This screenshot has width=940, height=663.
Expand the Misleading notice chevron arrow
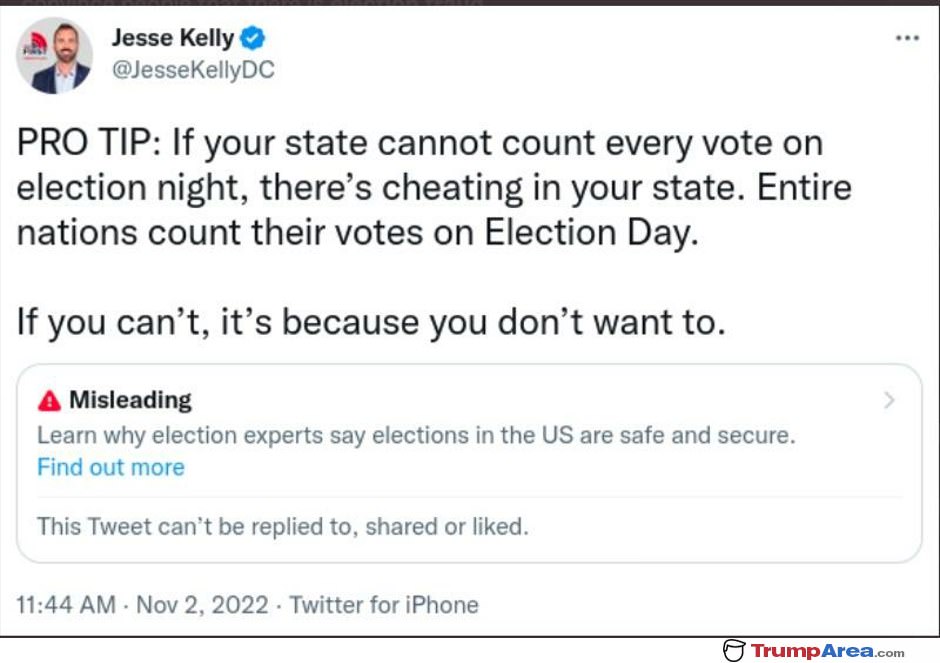coord(889,400)
